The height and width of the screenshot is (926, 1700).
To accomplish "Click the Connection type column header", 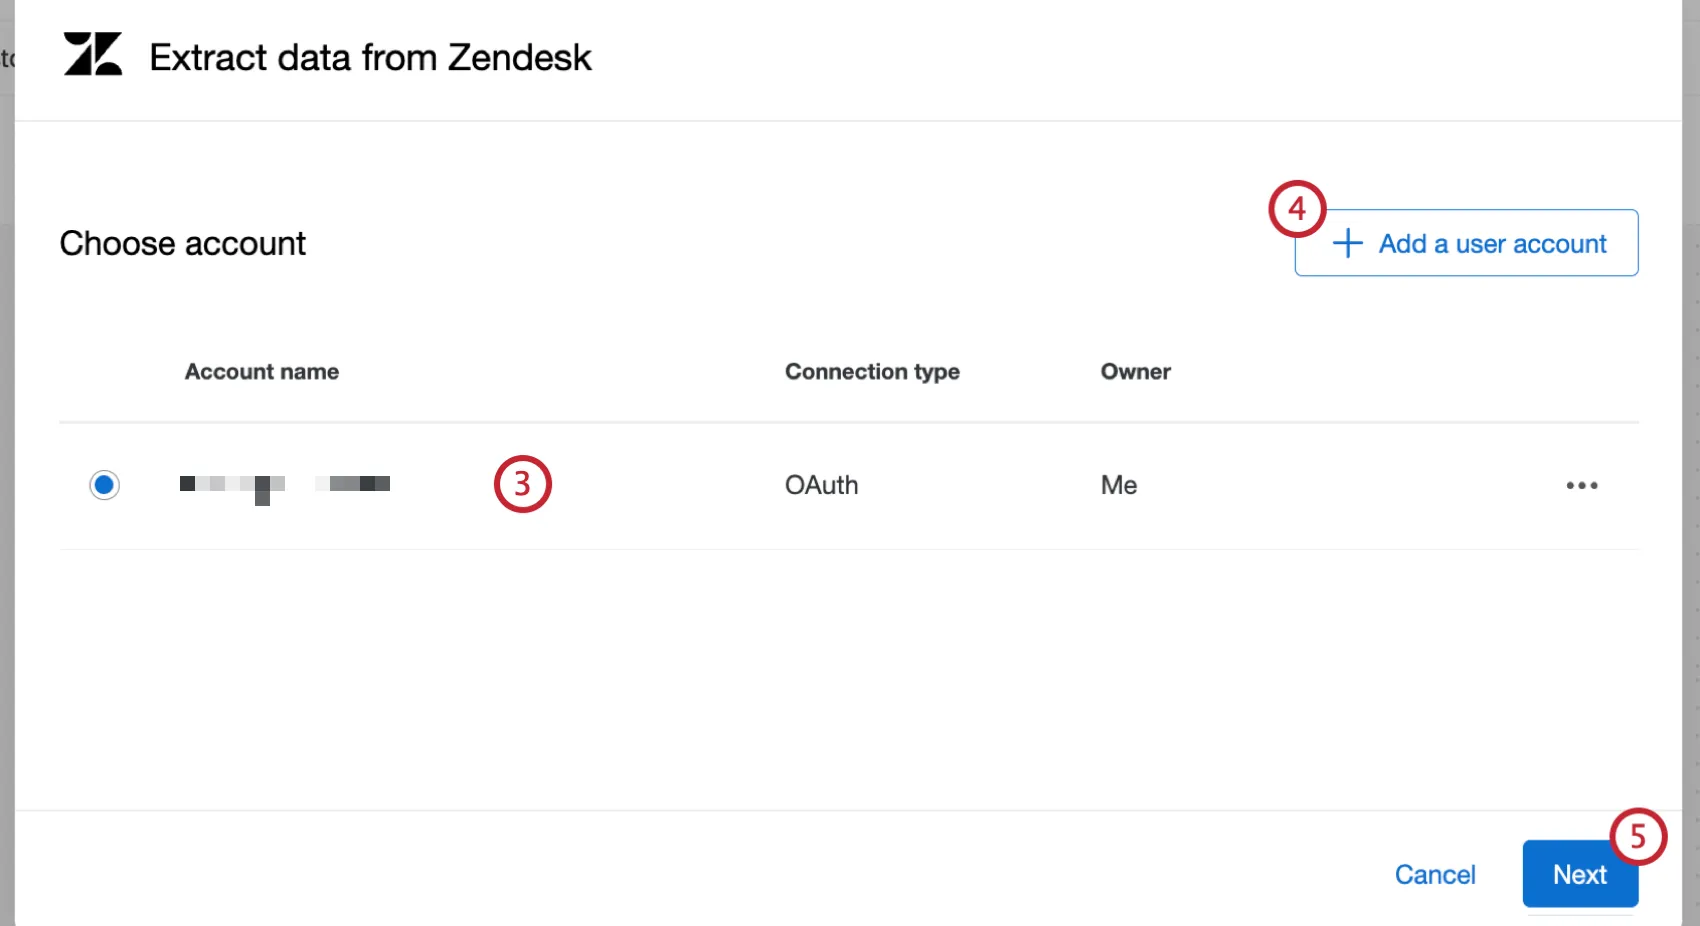I will 871,371.
